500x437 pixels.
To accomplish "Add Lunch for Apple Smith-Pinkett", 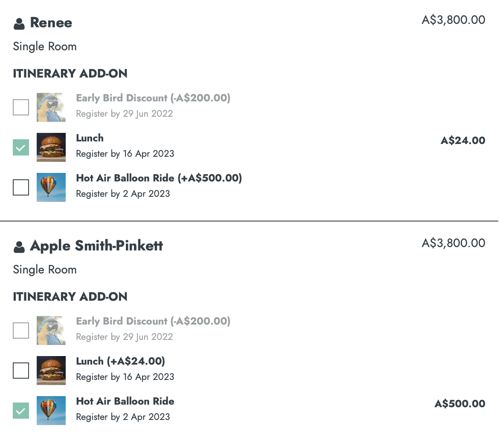I will (21, 370).
